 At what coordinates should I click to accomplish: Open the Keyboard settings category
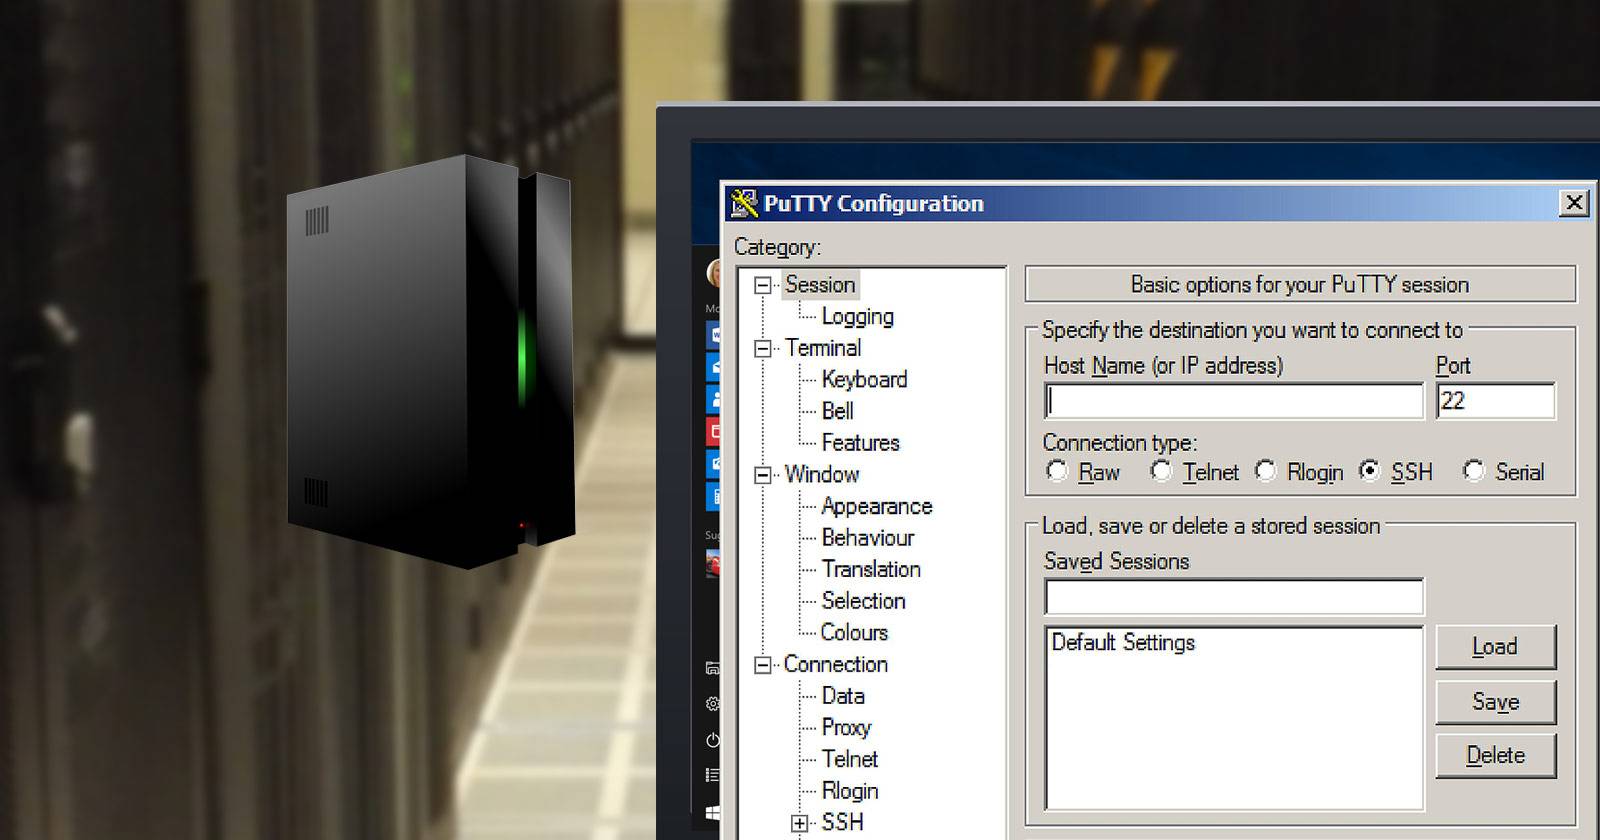click(865, 379)
